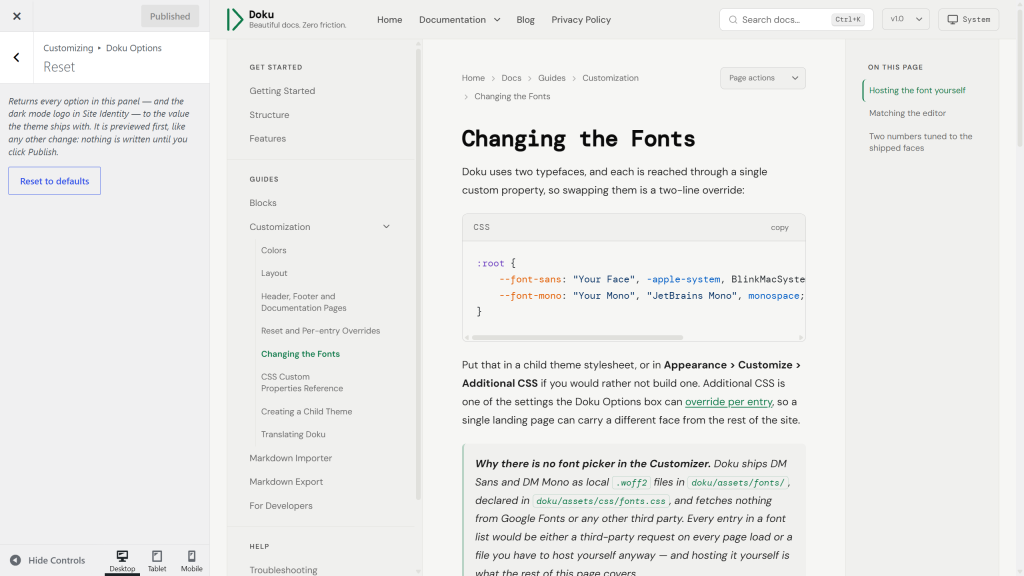Toggle the System color theme button
This screenshot has height=576, width=1024.
[x=968, y=20]
